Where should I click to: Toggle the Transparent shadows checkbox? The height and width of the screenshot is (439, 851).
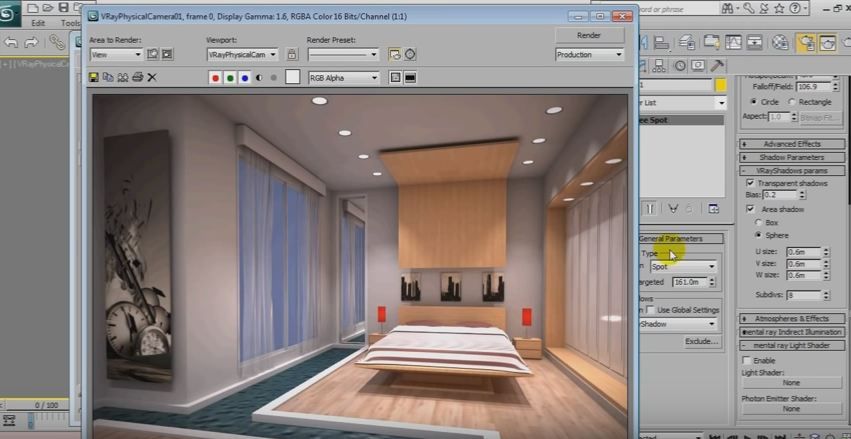point(751,183)
